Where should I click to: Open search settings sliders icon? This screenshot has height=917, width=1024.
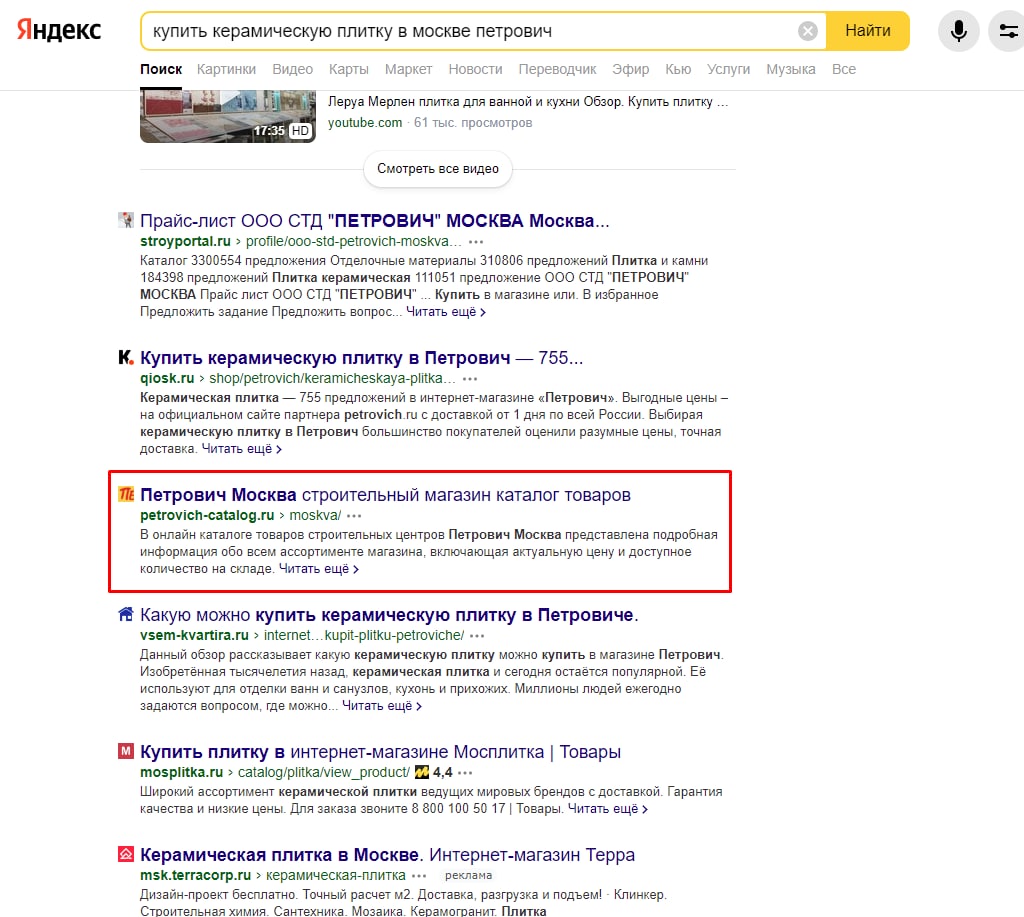click(1008, 31)
